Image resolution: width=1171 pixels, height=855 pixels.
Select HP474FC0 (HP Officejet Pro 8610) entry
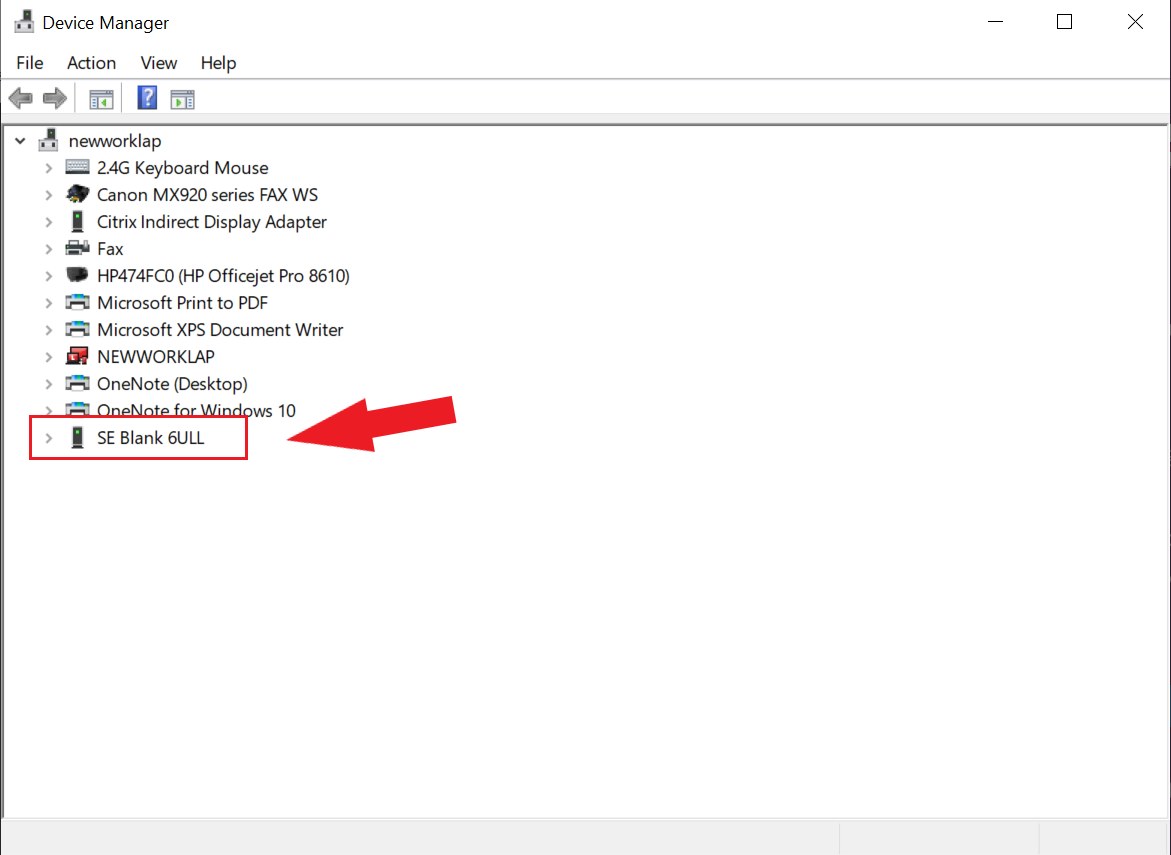point(223,276)
